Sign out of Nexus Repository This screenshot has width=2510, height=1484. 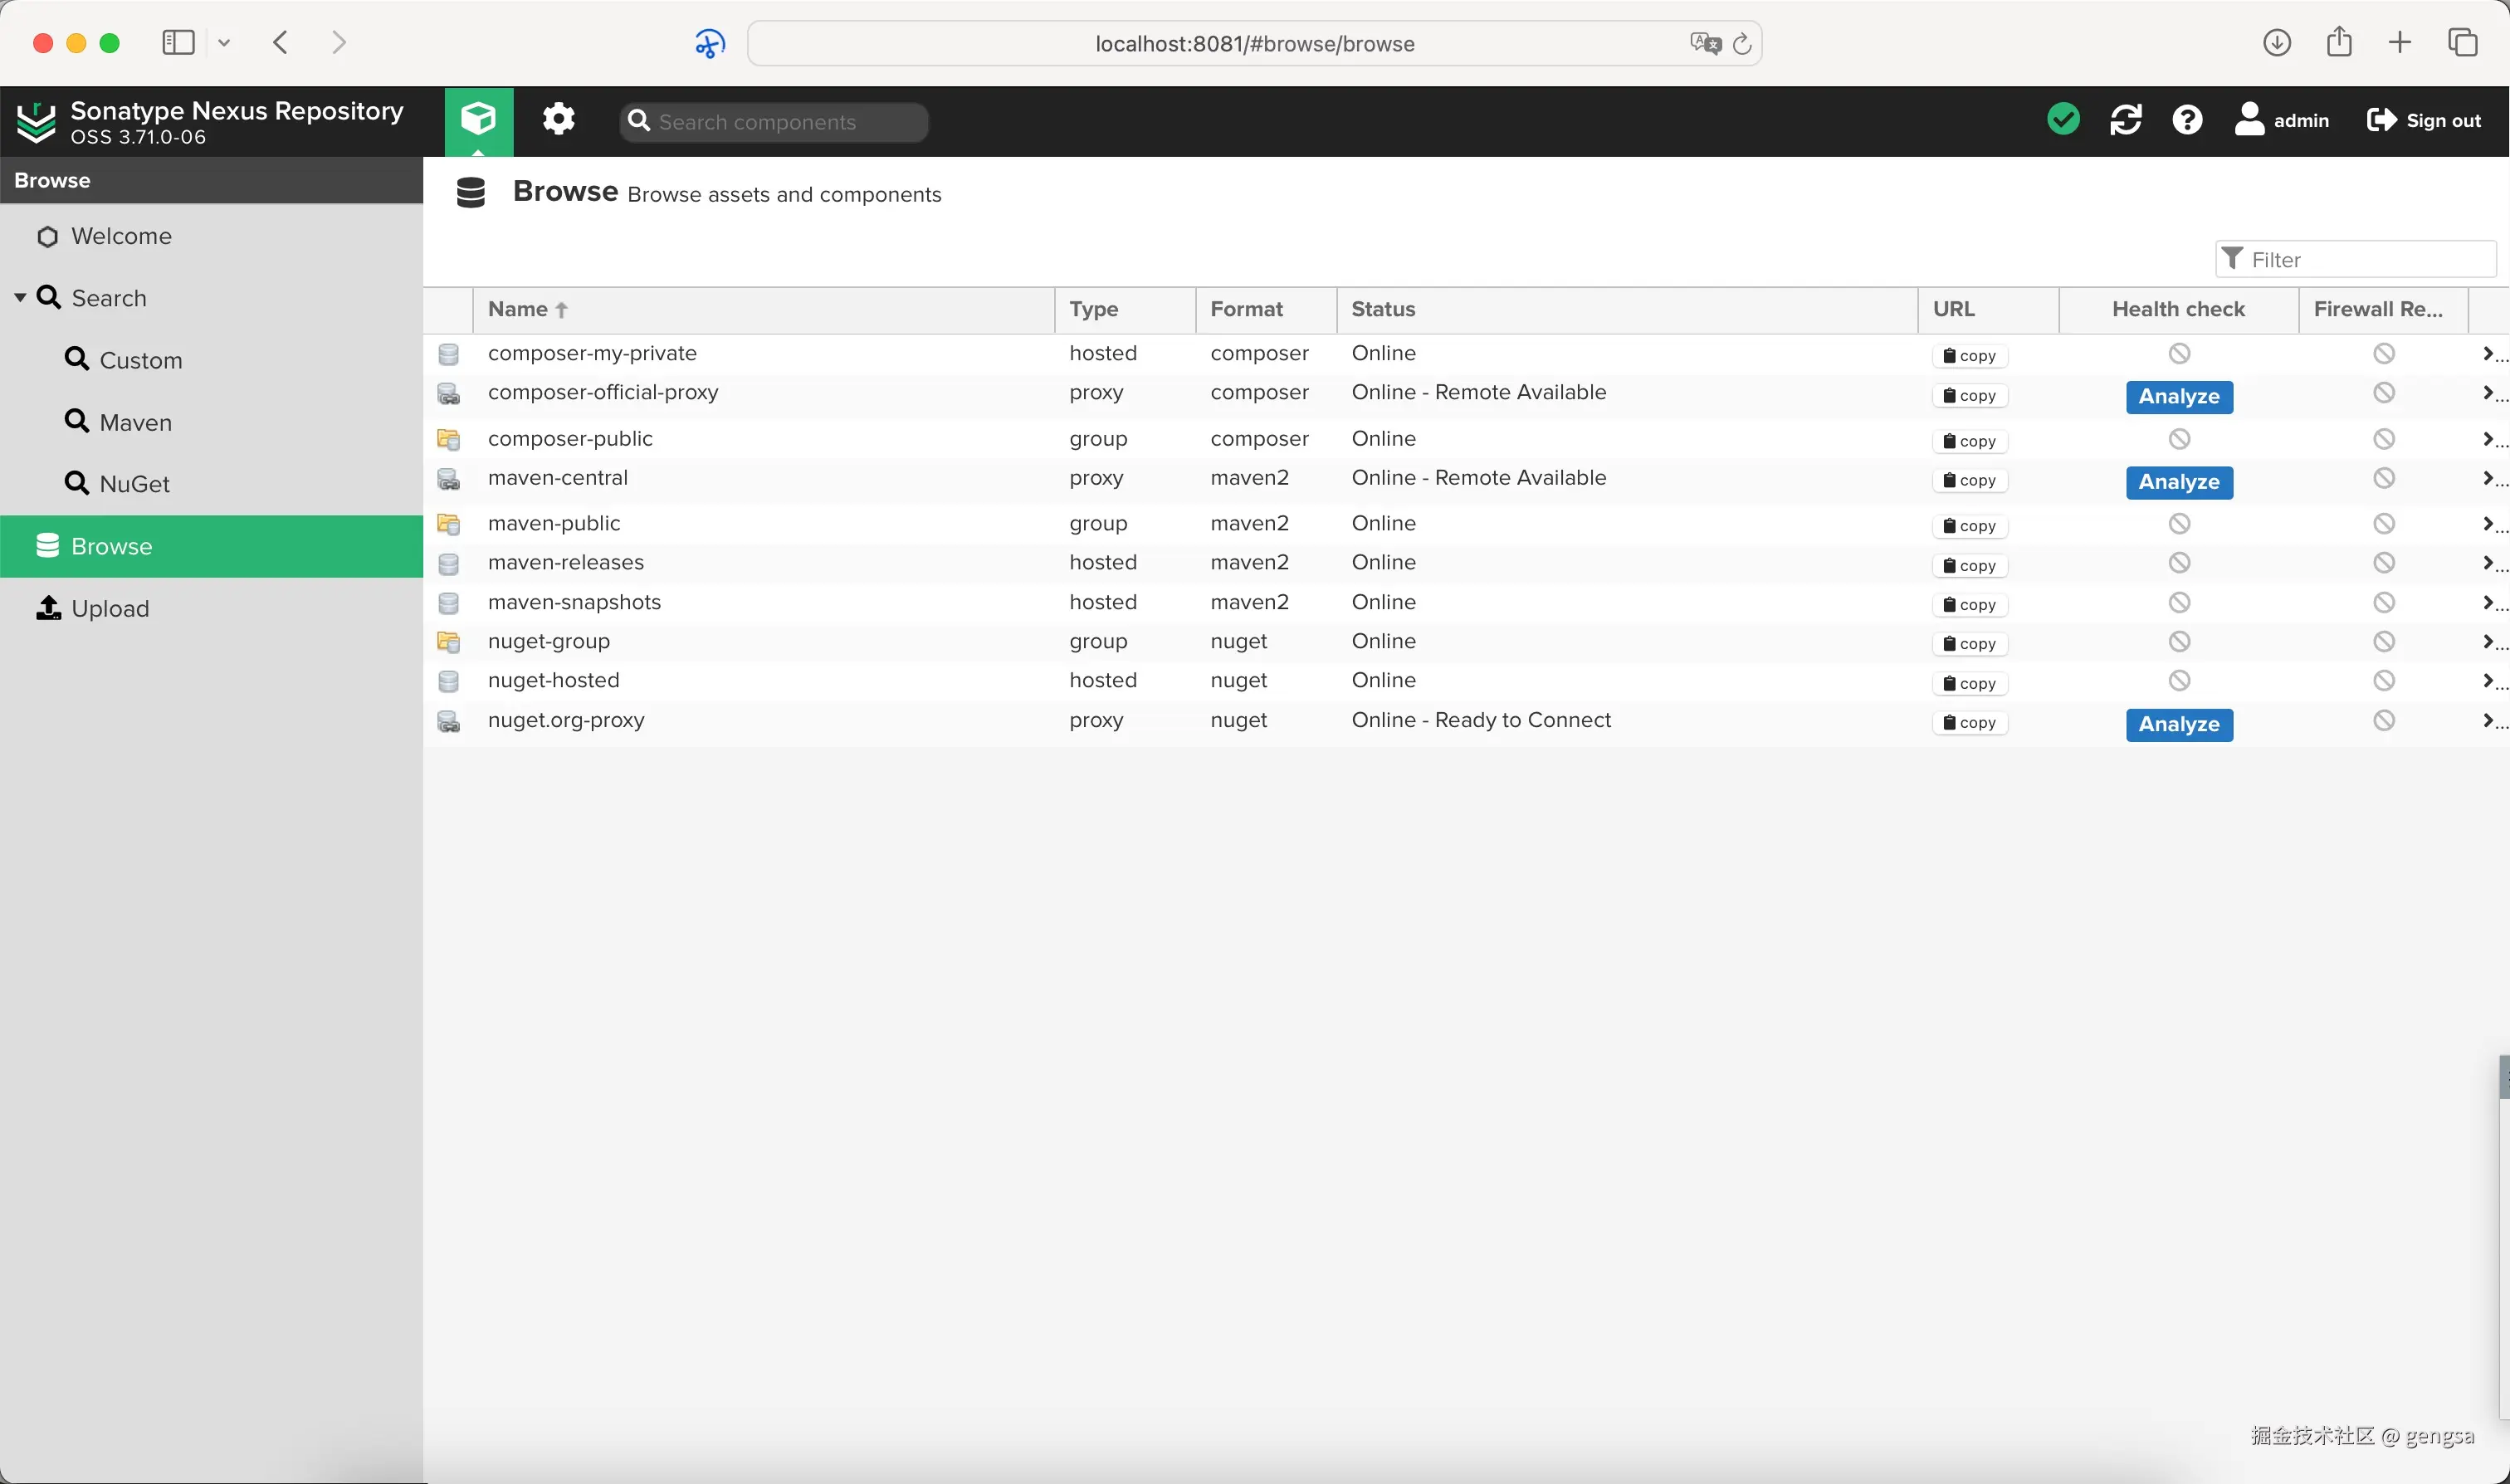2424,120
